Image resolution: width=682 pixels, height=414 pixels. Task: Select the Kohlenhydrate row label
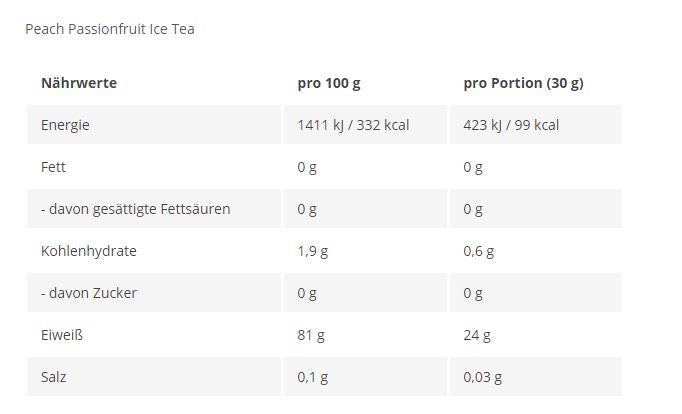pyautogui.click(x=89, y=251)
